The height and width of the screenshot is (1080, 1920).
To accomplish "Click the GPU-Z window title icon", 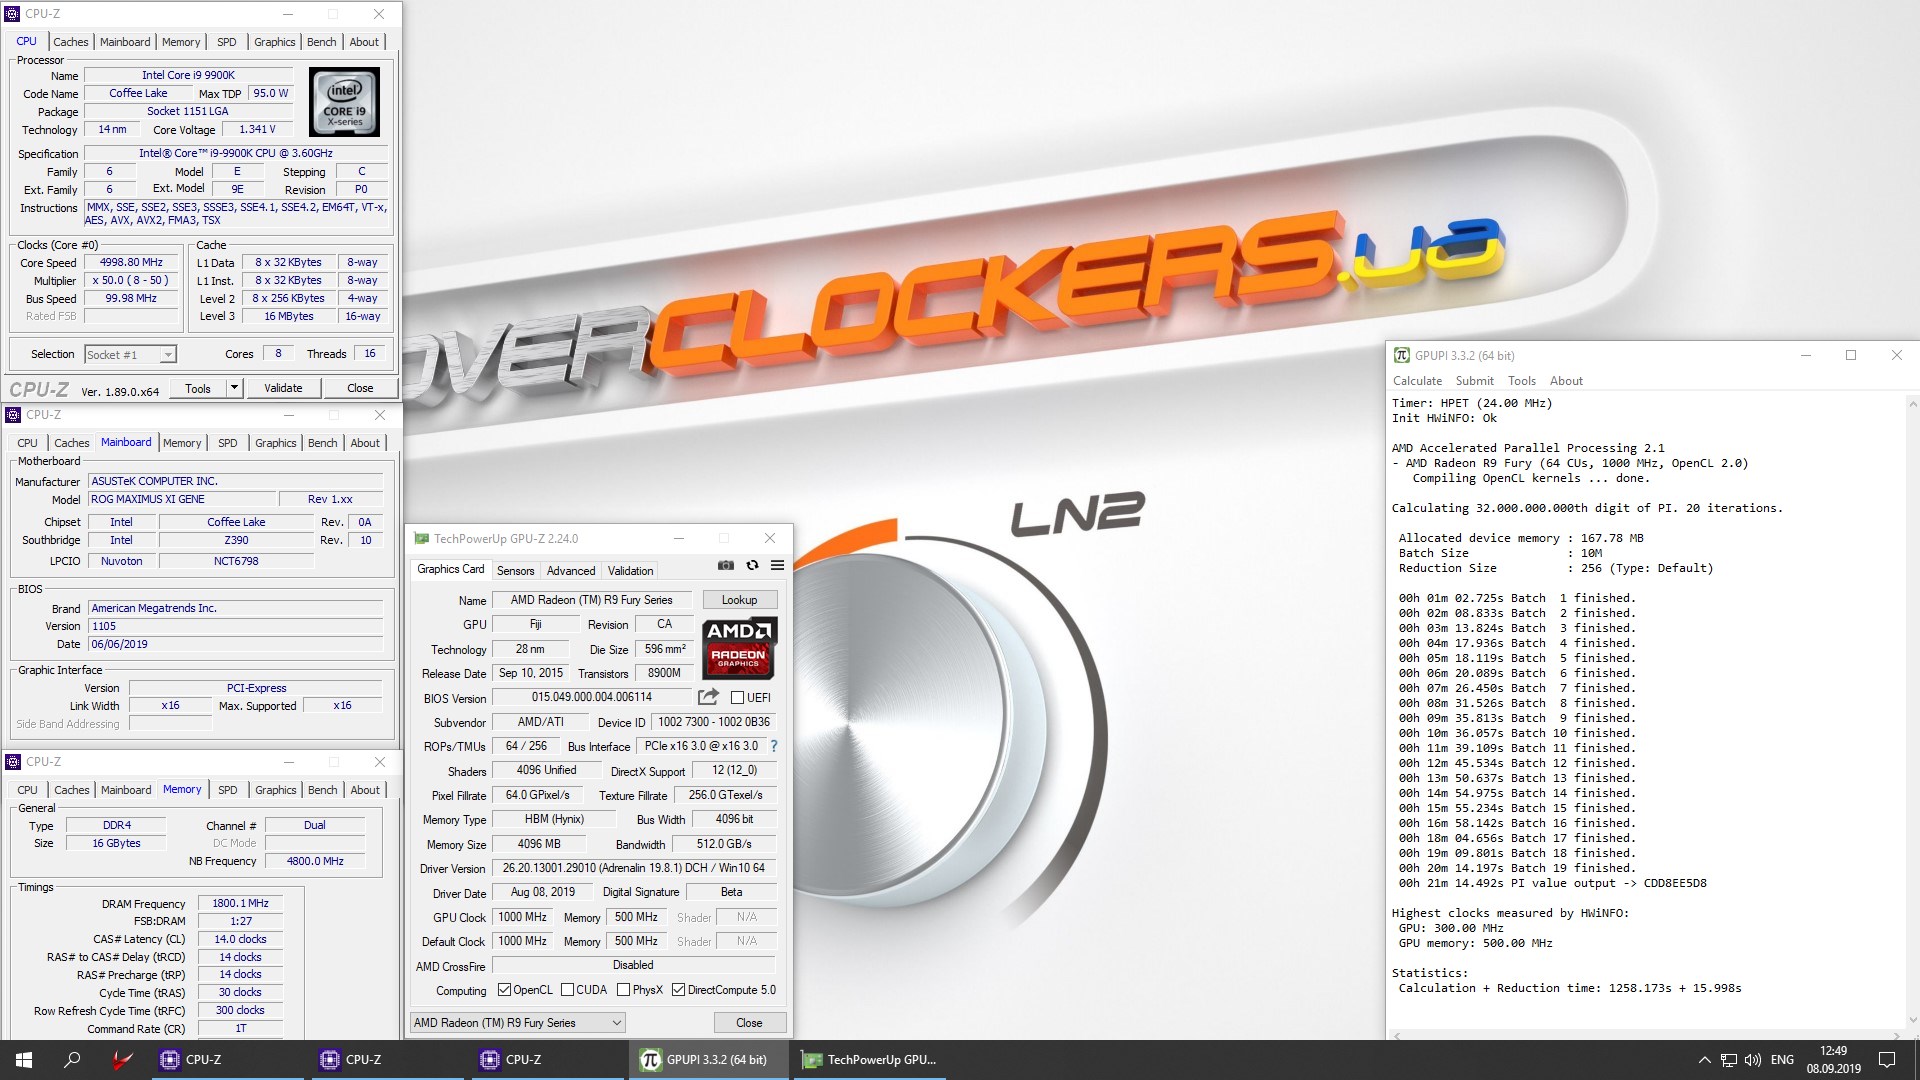I will click(421, 538).
